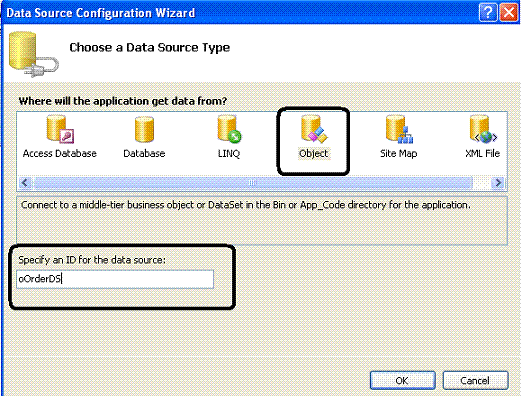This screenshot has width=522, height=396.
Task: Choose the Site Map icon
Action: click(x=399, y=129)
